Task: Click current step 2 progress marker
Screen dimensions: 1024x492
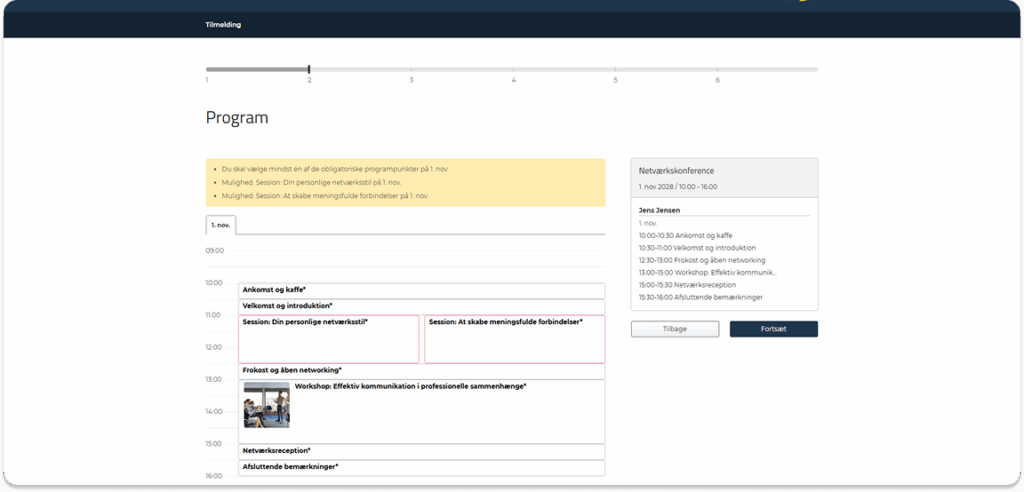Action: coord(309,70)
